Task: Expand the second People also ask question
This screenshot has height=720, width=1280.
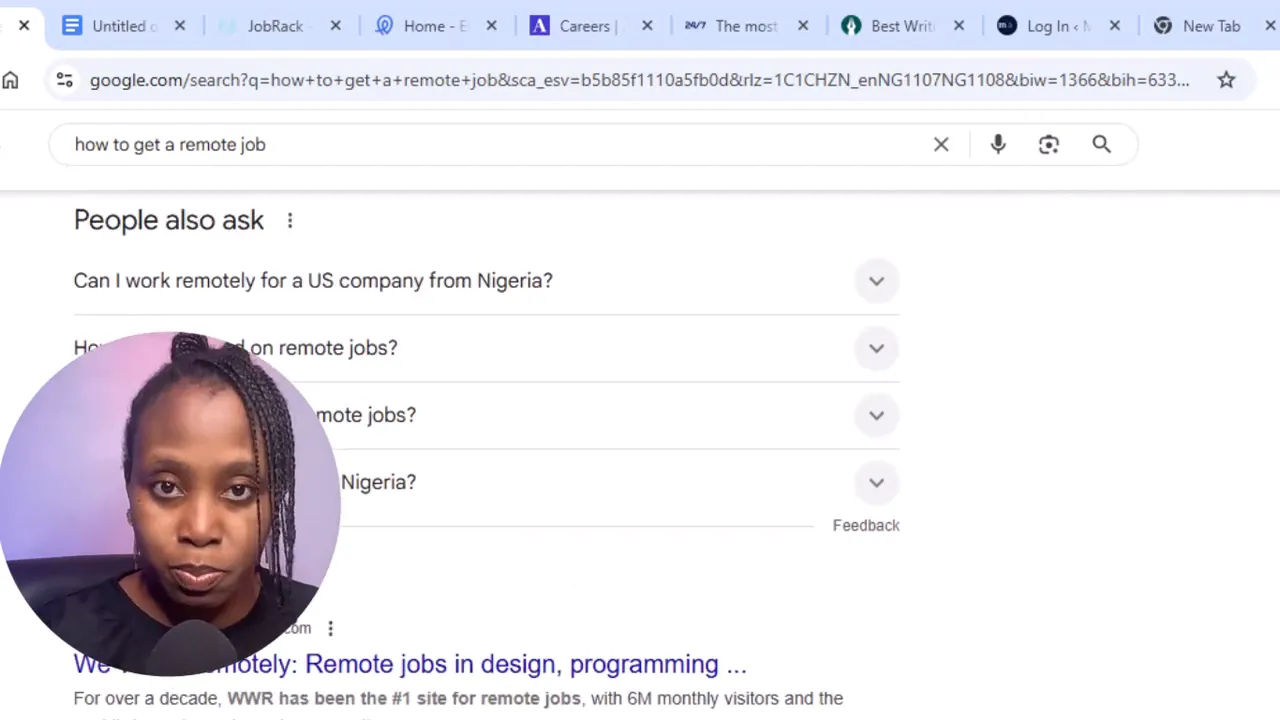Action: (x=876, y=348)
